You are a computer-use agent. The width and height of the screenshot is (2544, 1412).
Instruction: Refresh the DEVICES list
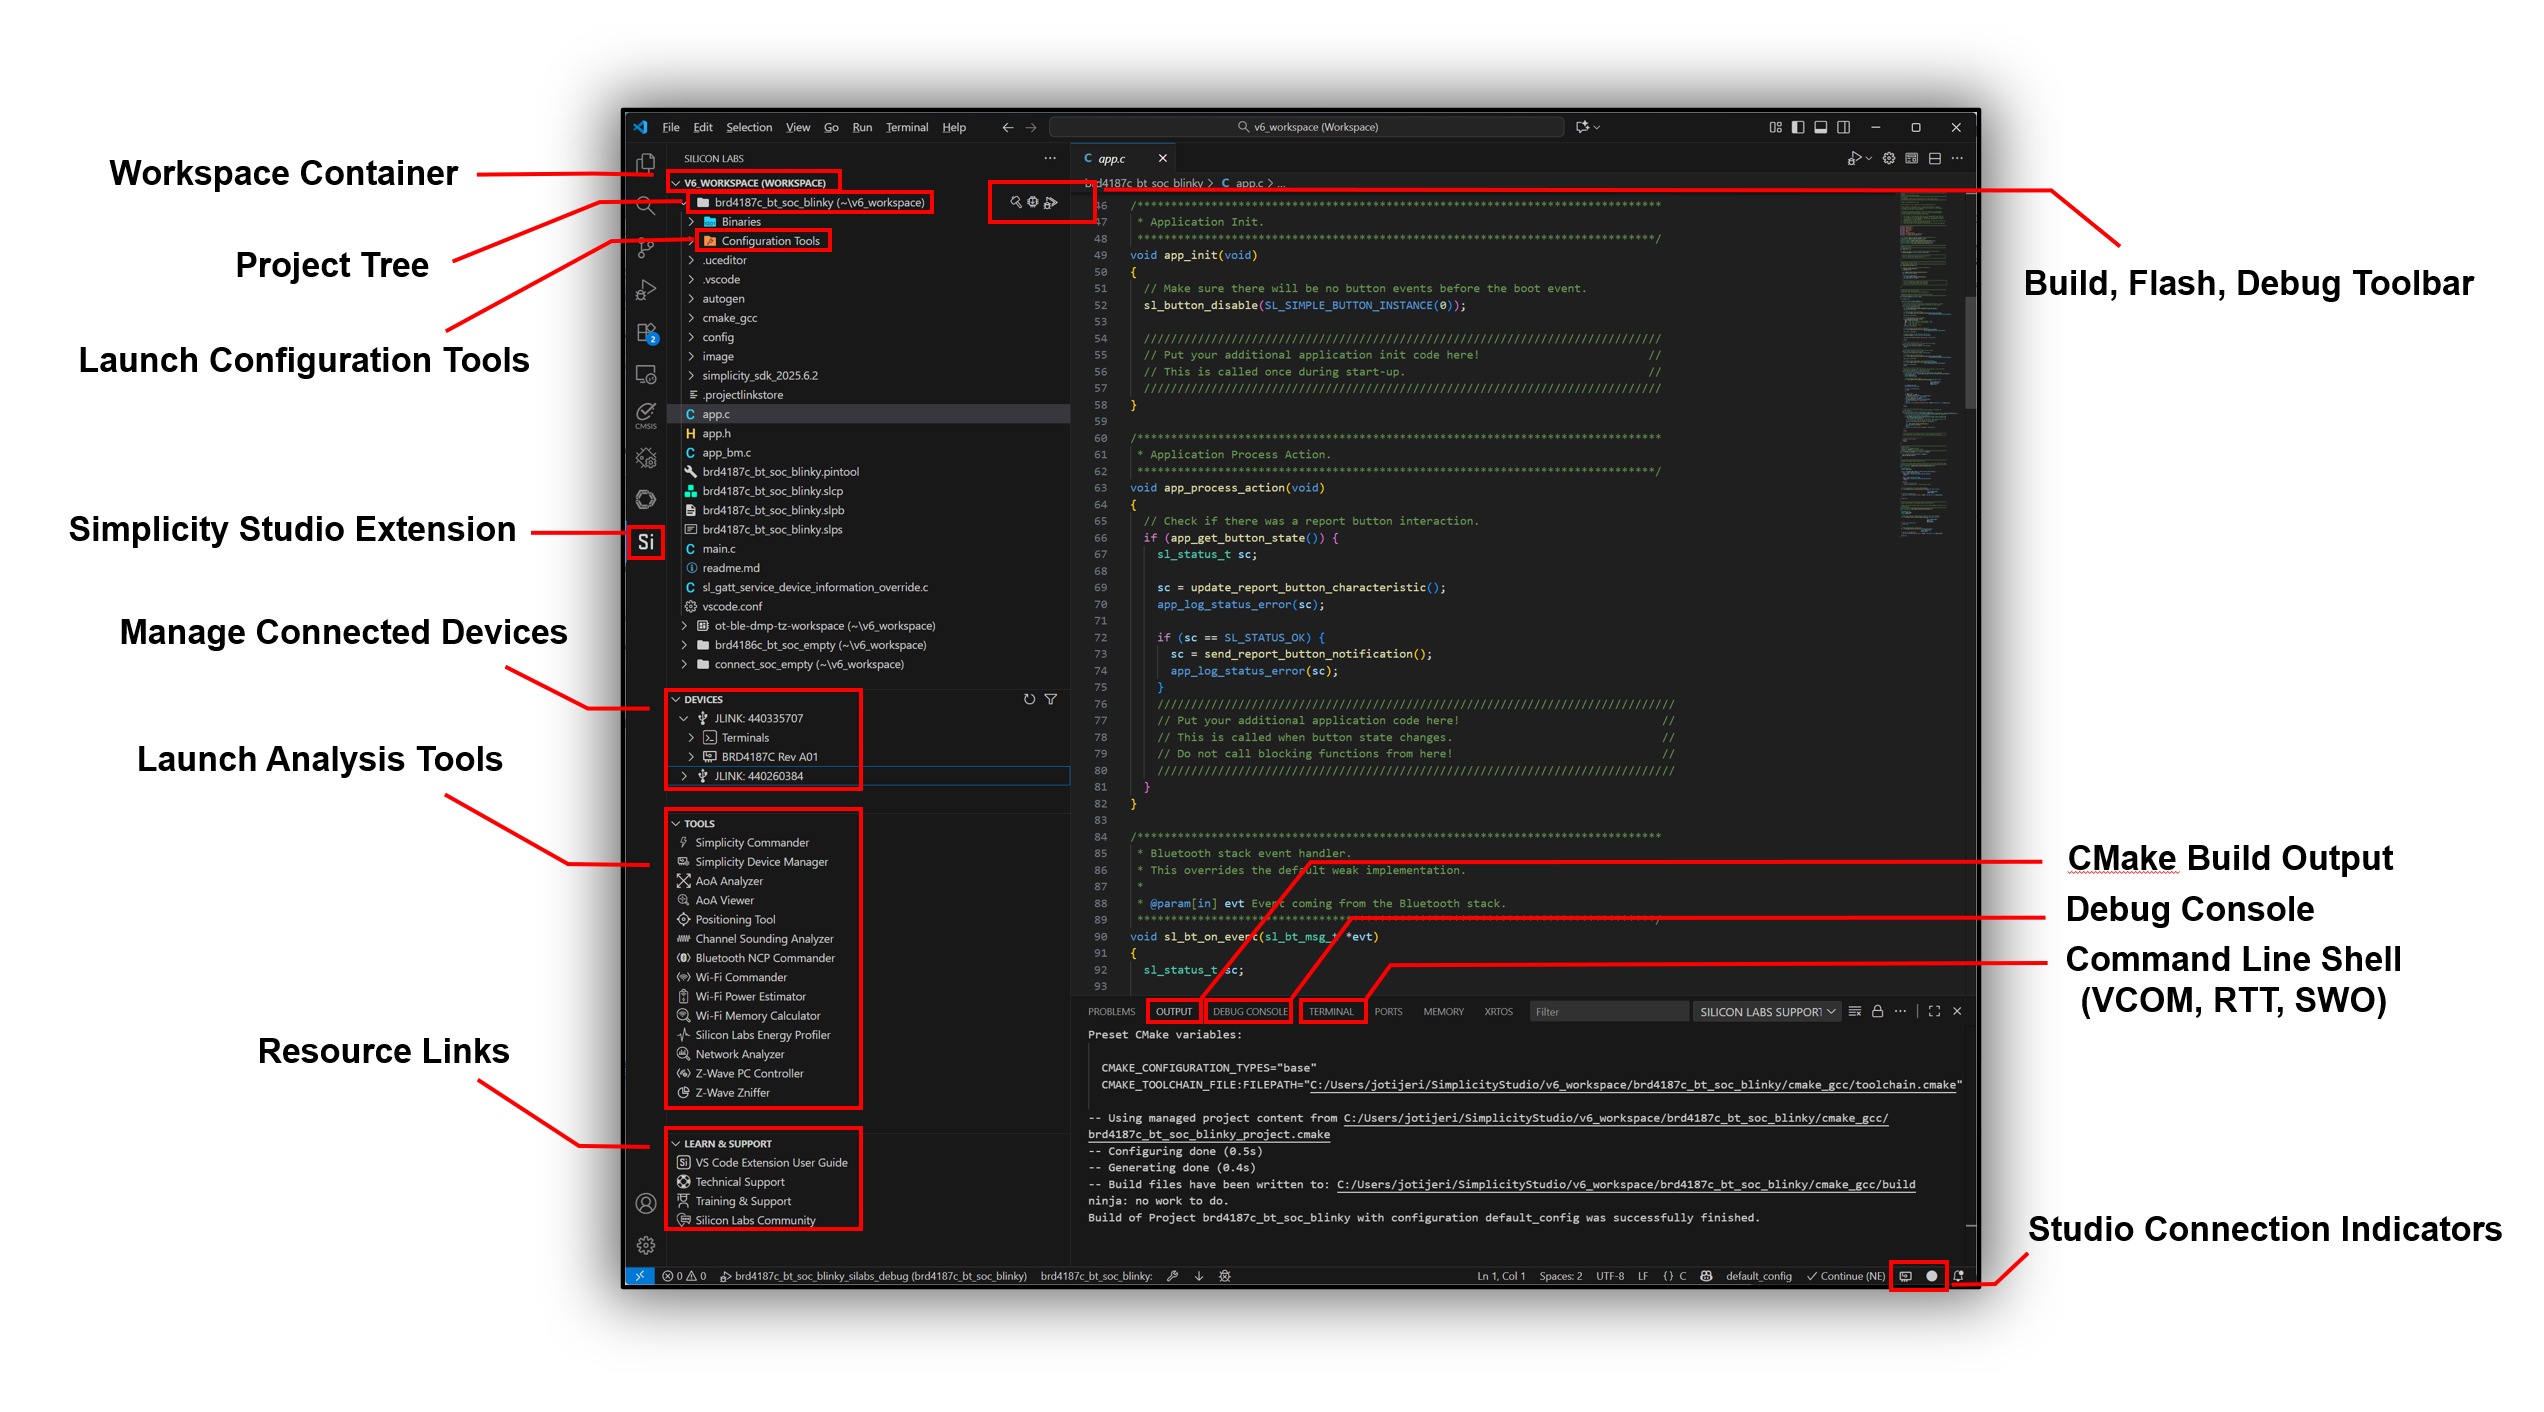tap(1030, 699)
